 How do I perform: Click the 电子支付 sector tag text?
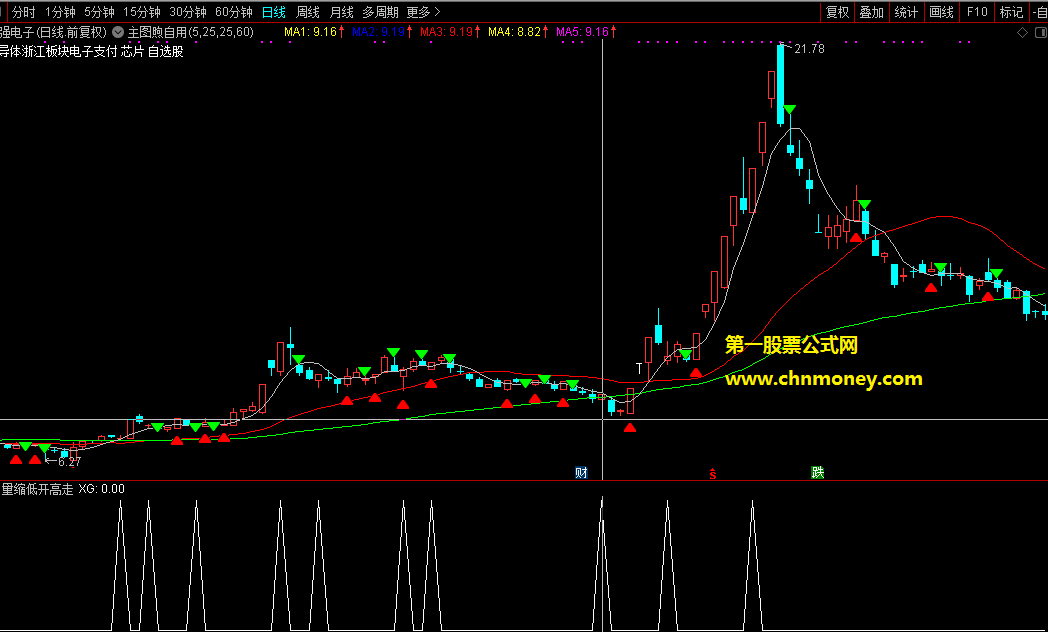pos(94,51)
